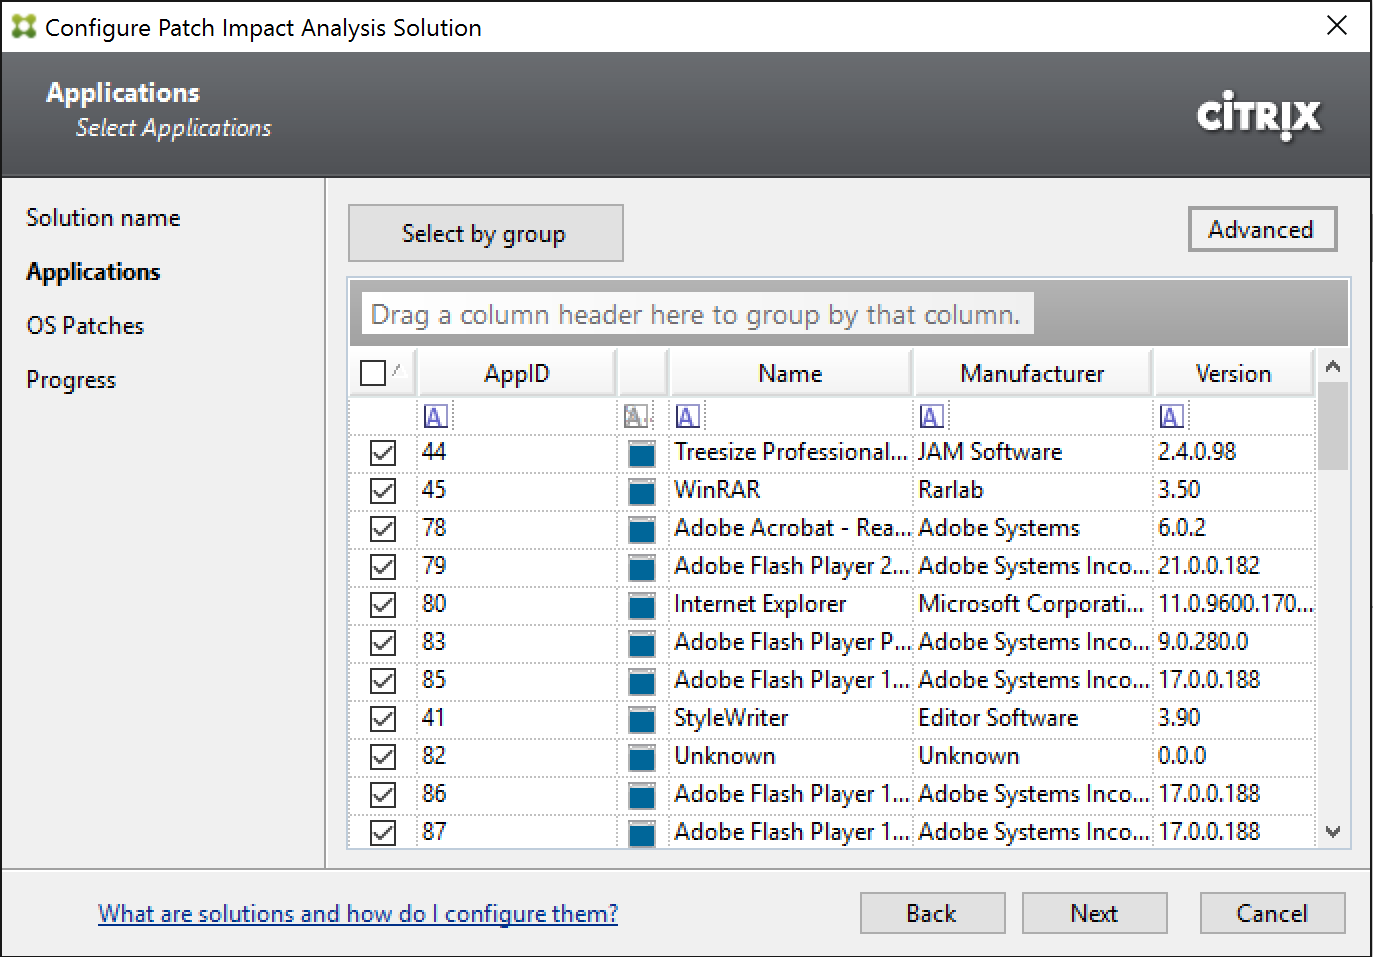Click the filter icon under the Version column
Image resolution: width=1373 pixels, height=957 pixels.
(1171, 416)
